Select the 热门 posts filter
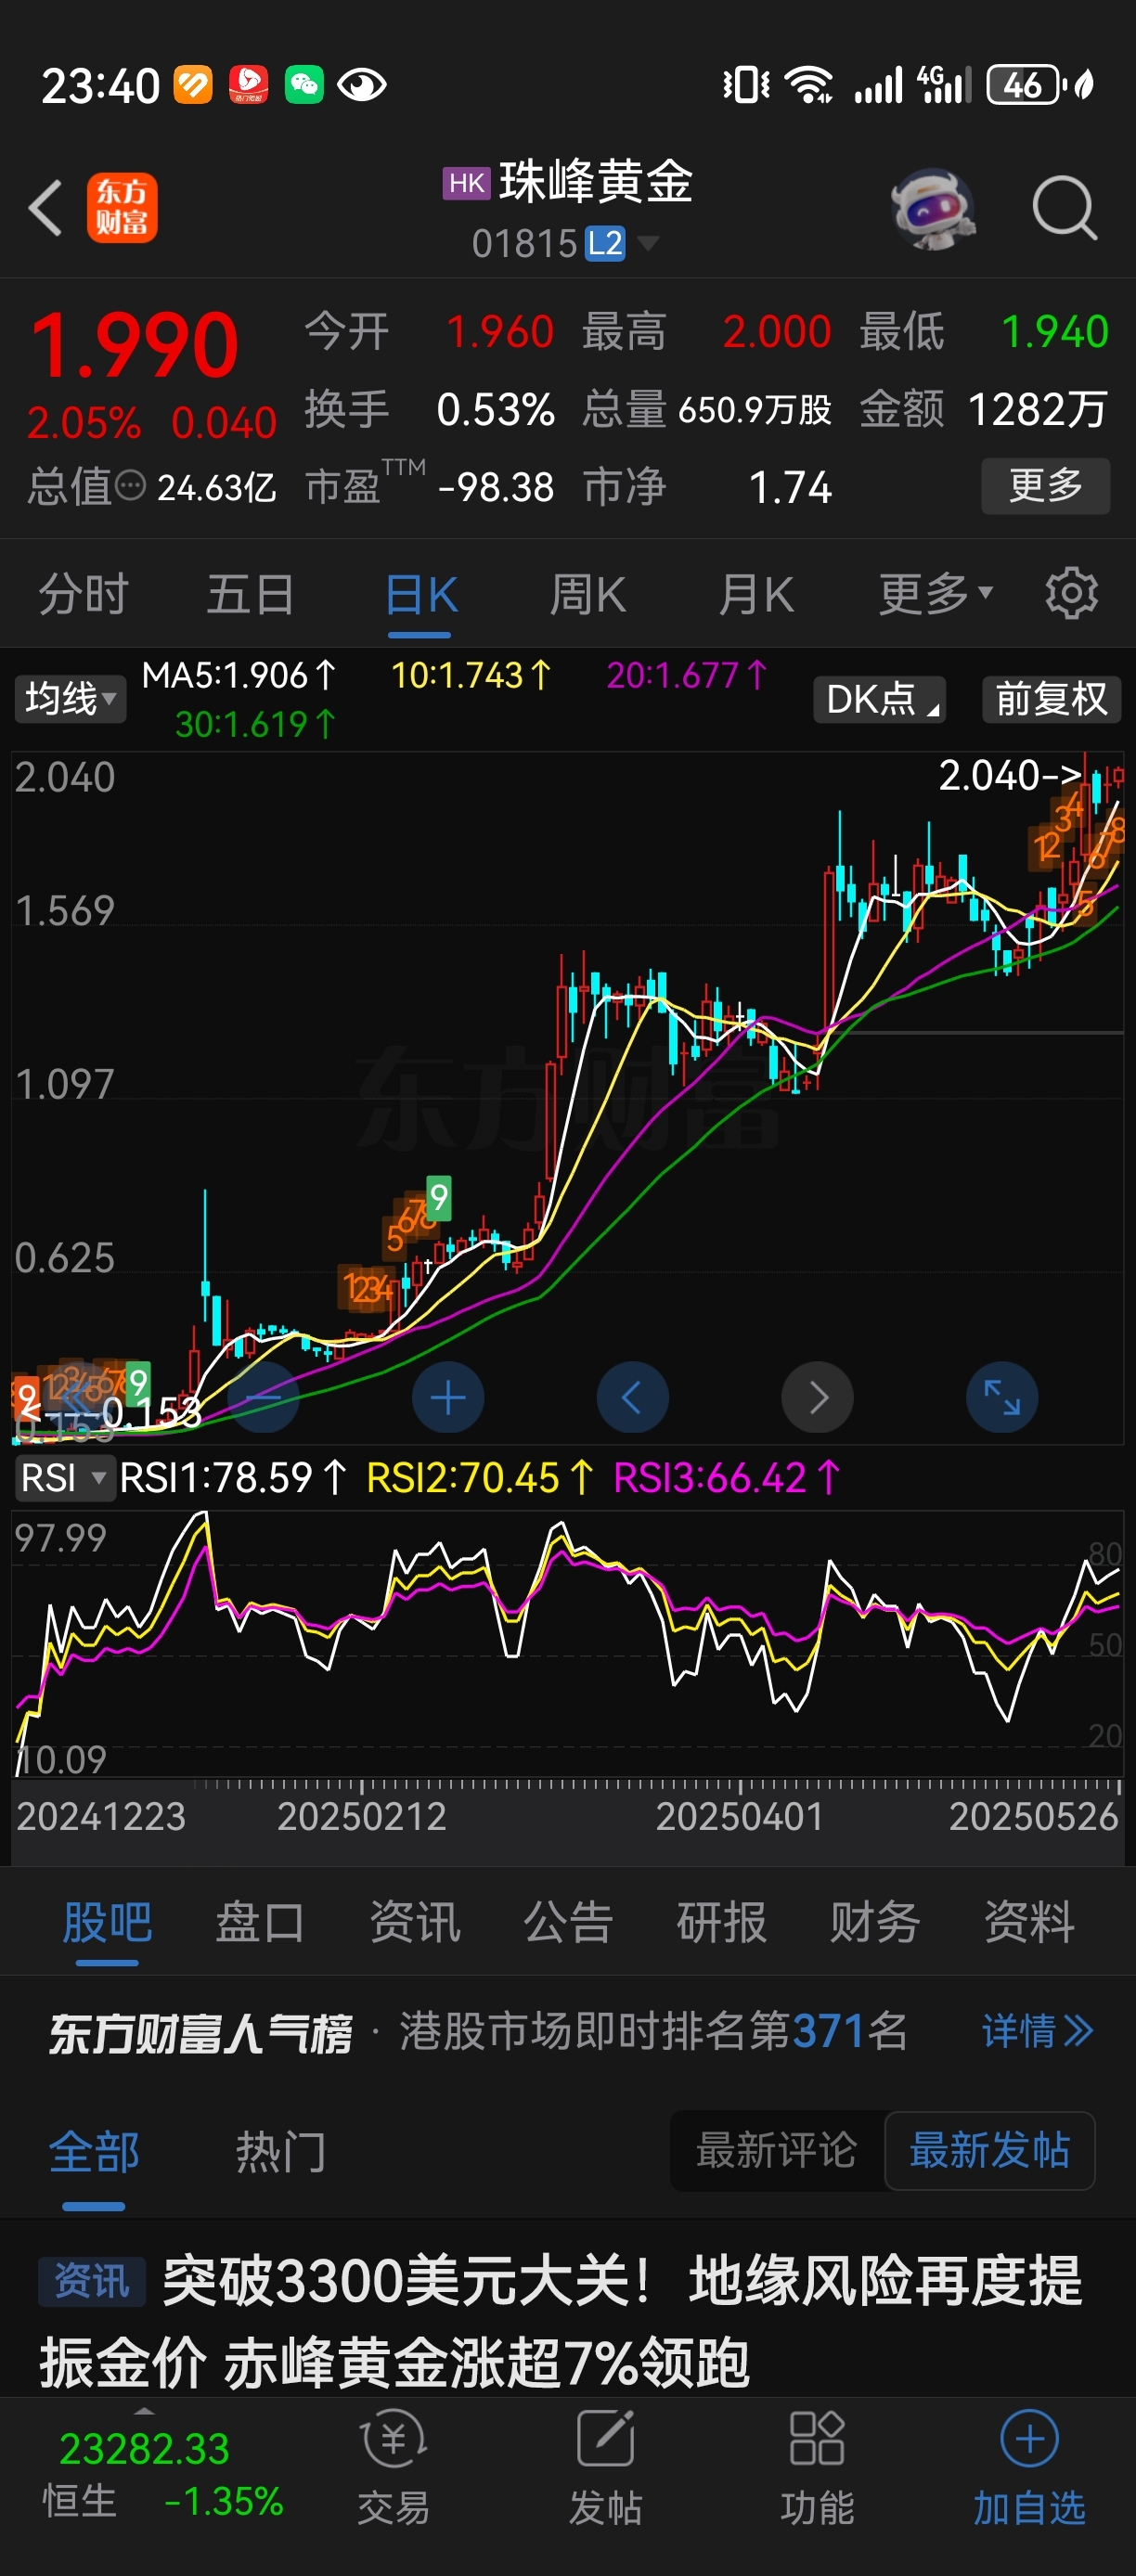 280,2151
